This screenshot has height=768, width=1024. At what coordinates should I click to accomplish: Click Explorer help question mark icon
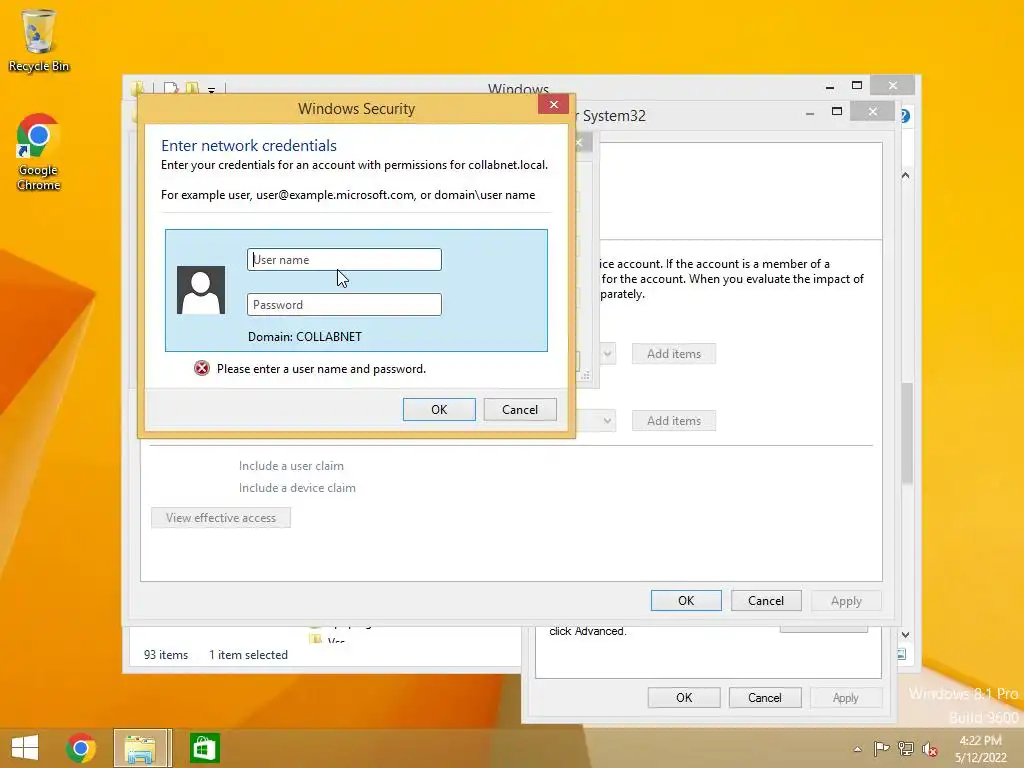[905, 116]
